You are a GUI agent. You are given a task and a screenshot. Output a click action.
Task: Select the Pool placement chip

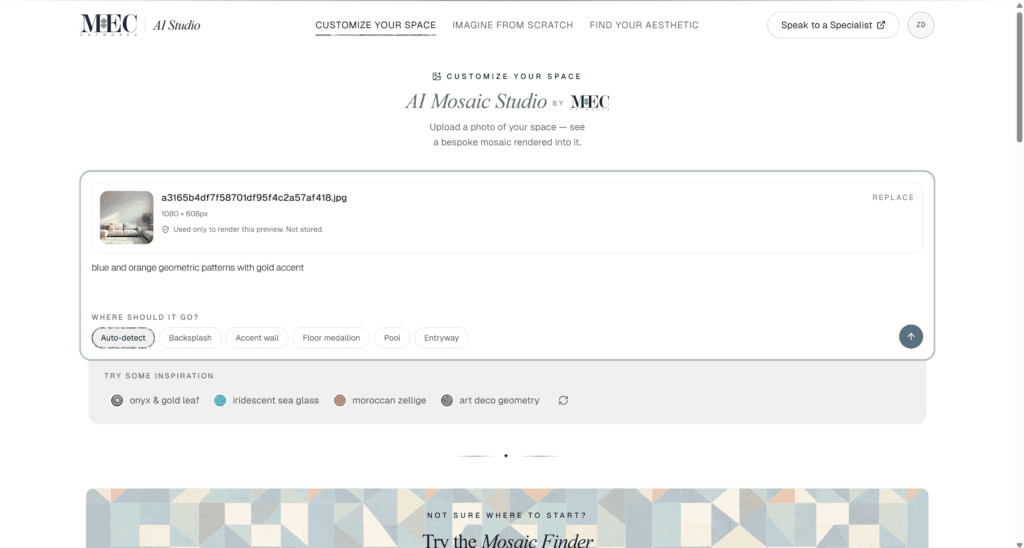click(x=392, y=338)
